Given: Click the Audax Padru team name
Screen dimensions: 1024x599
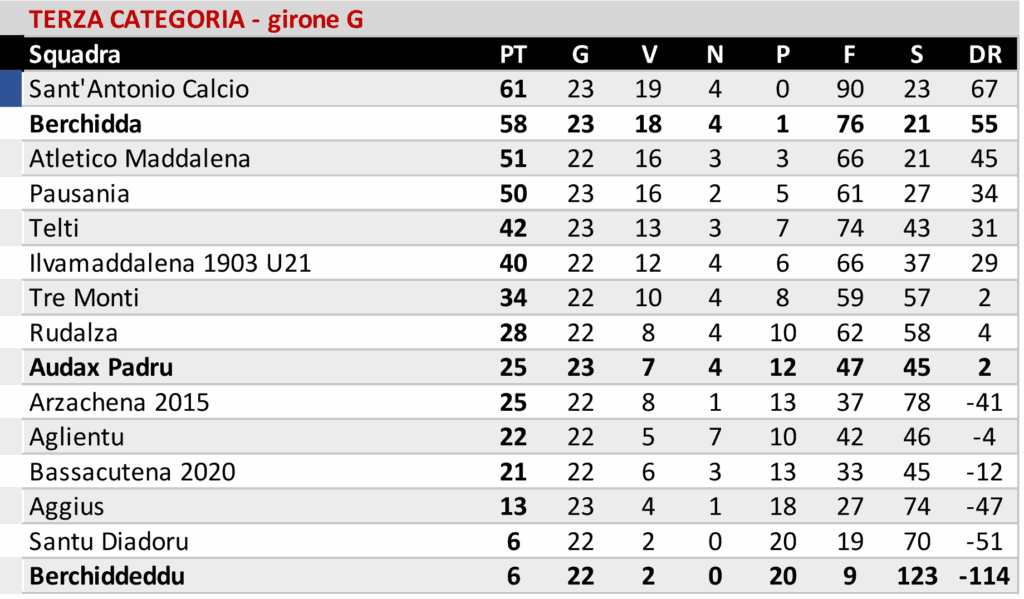Looking at the screenshot, I should pos(101,367).
